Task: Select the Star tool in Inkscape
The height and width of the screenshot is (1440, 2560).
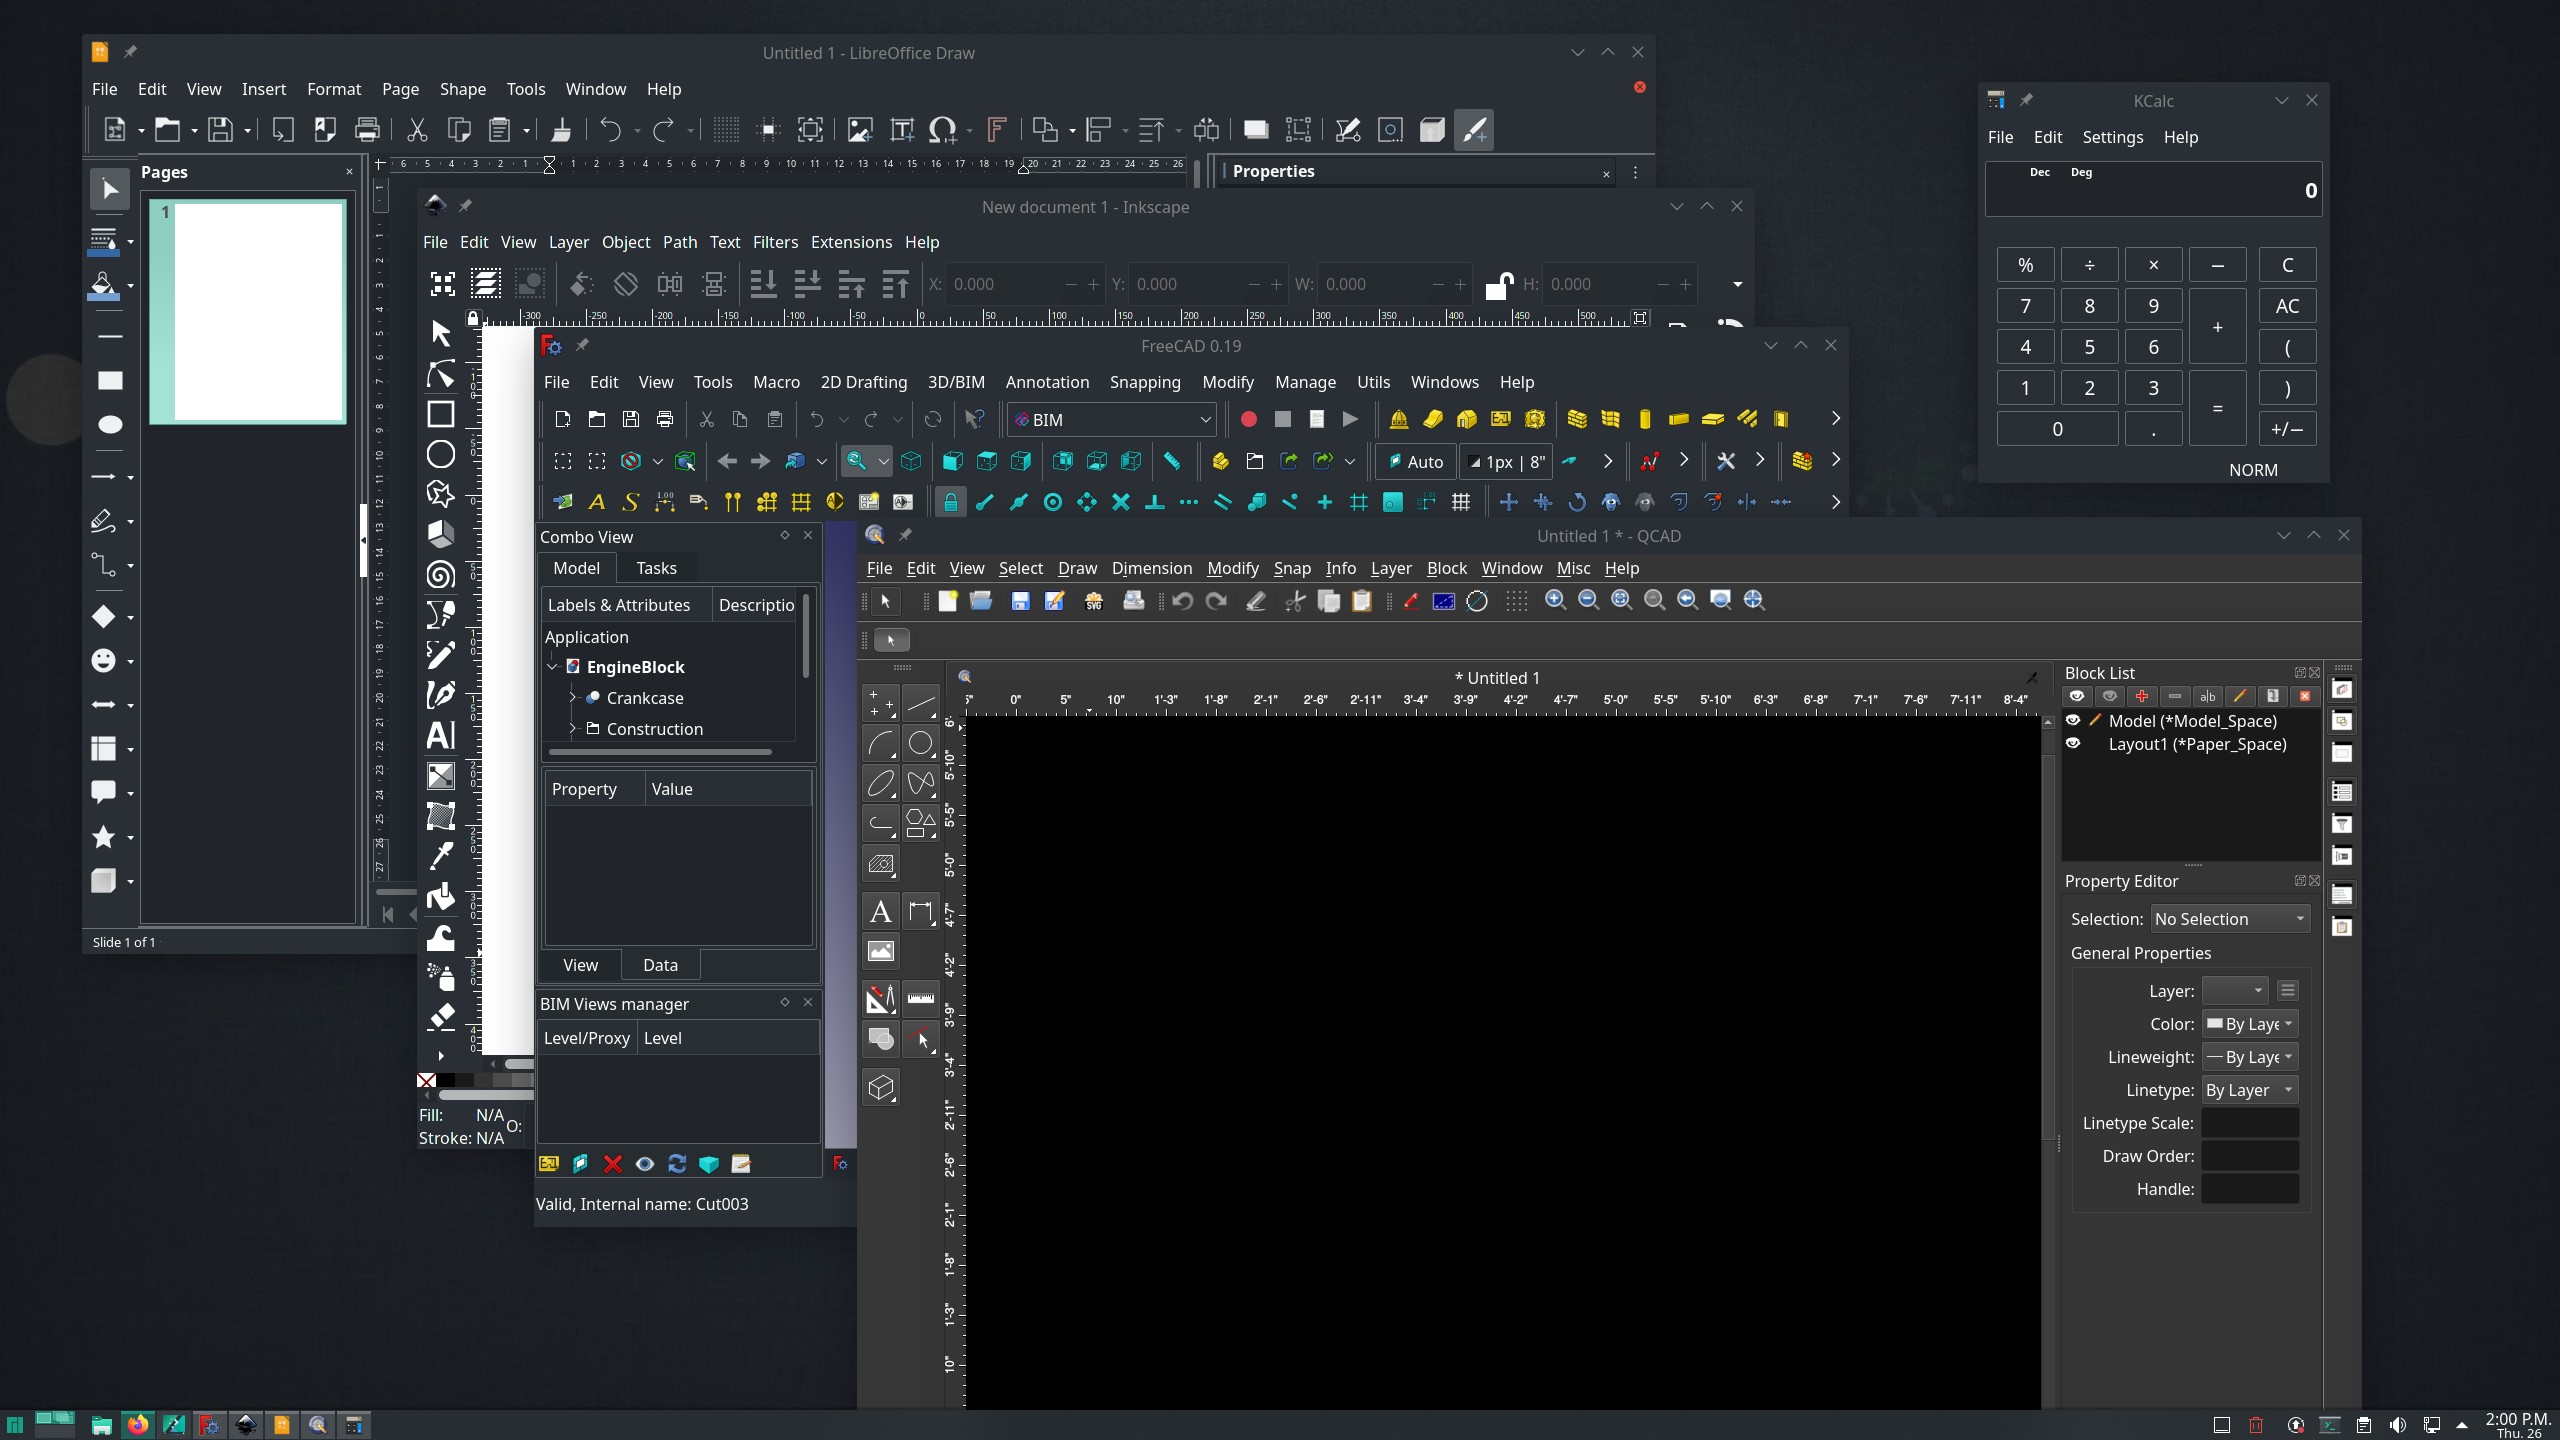Action: point(440,494)
